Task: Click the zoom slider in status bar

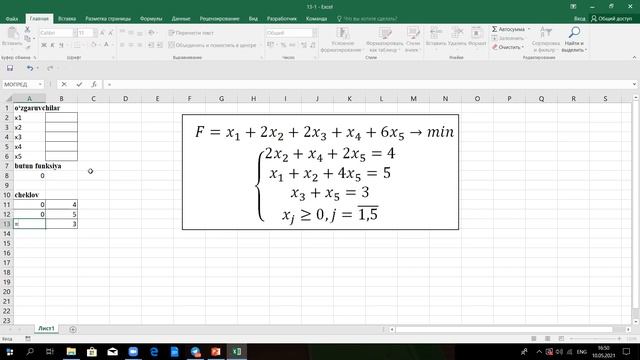Action: pyautogui.click(x=595, y=339)
